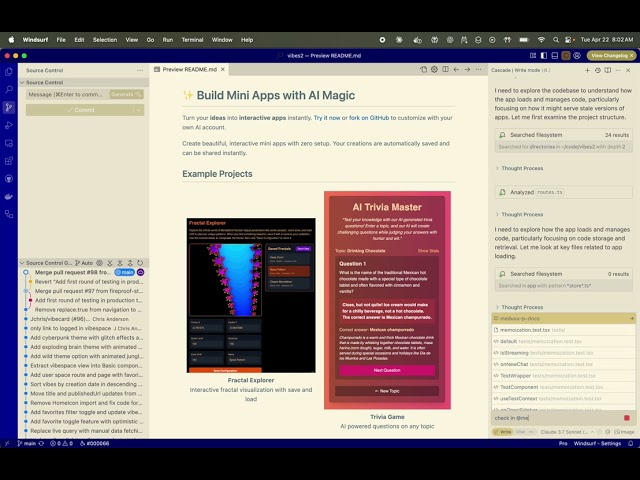
Task: Click the Fractal Explorer screenshot image
Action: 251,295
